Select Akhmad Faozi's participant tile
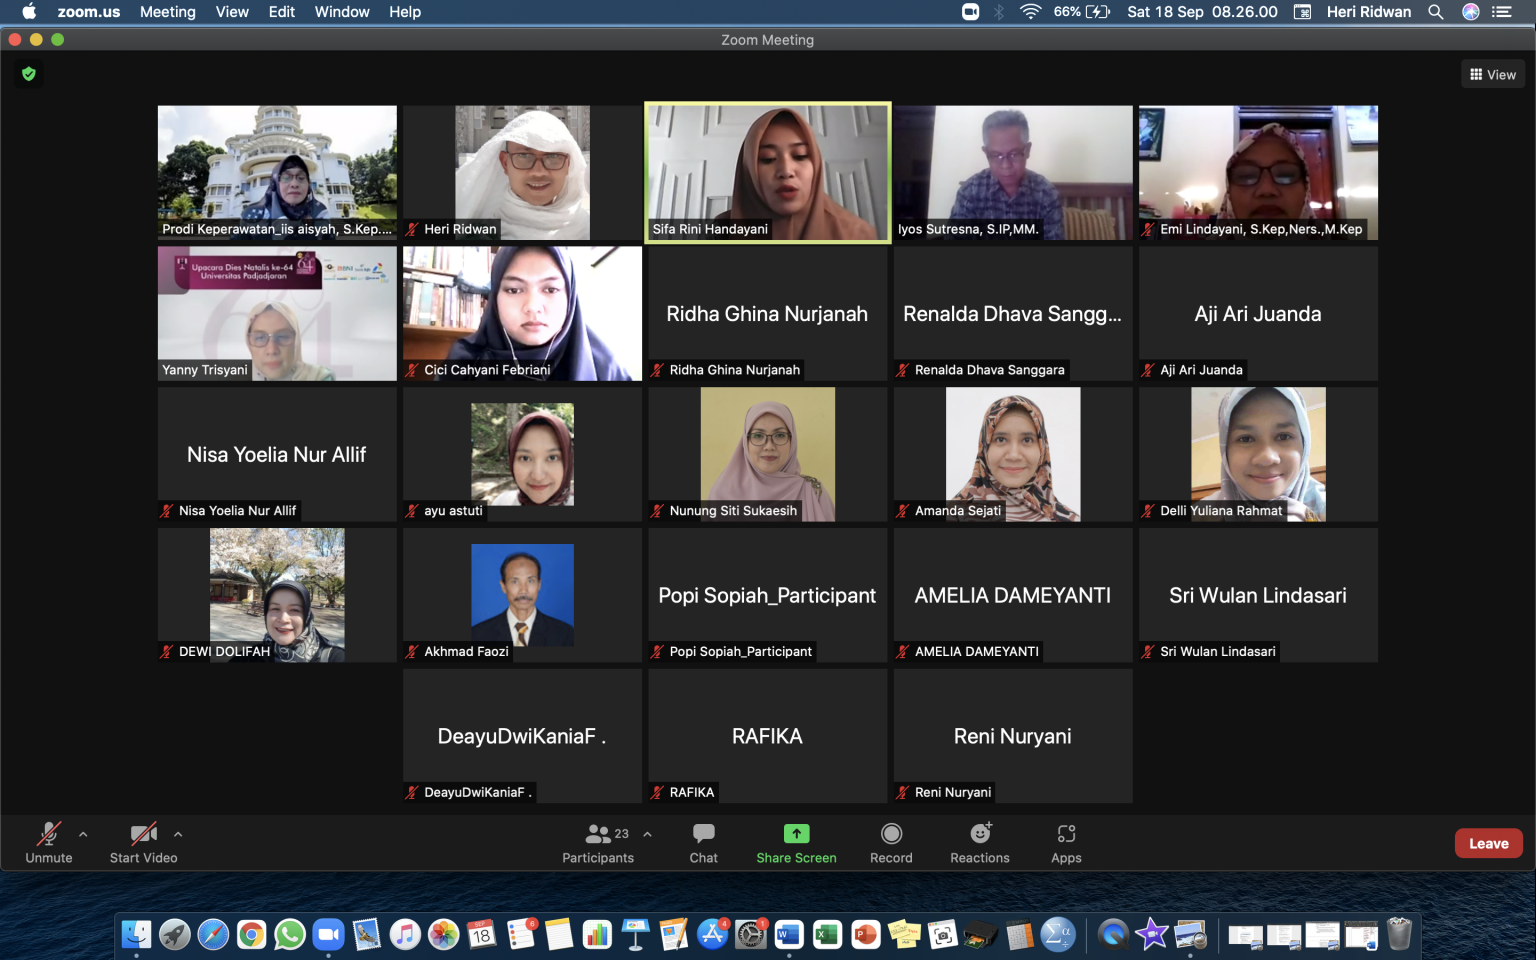The height and width of the screenshot is (960, 1536). 522,595
